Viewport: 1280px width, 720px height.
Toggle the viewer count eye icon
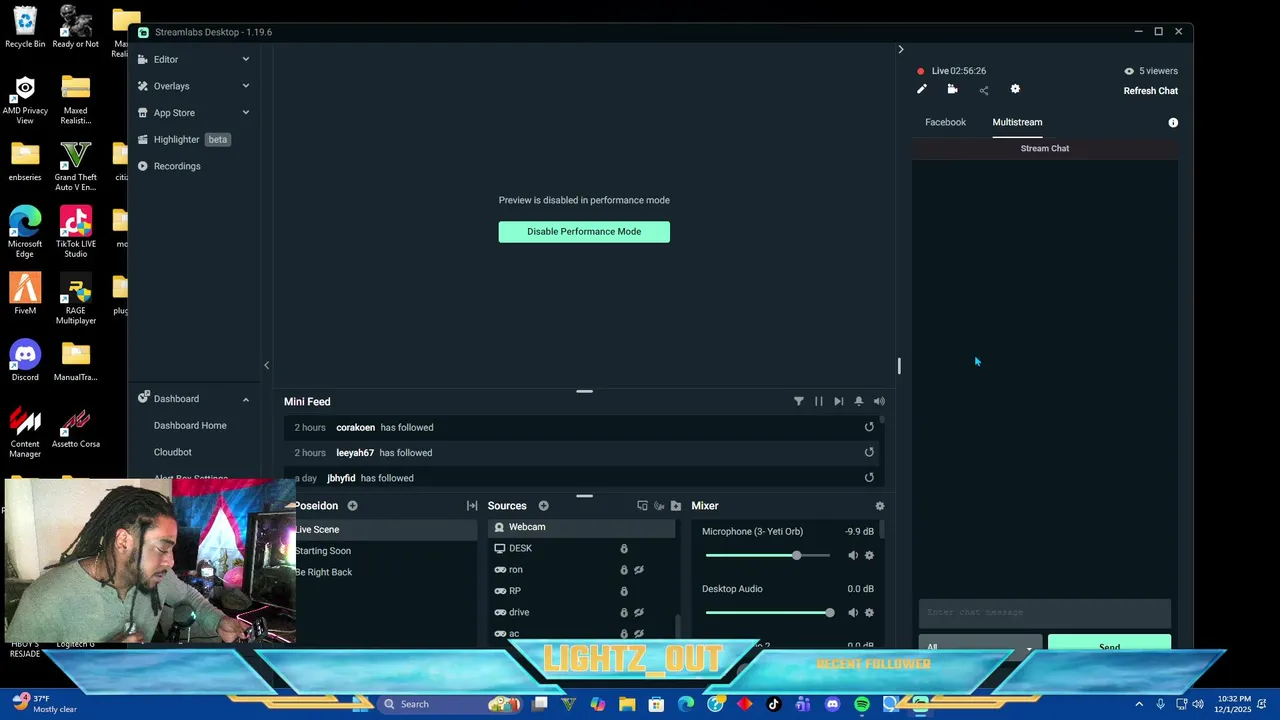click(1129, 71)
